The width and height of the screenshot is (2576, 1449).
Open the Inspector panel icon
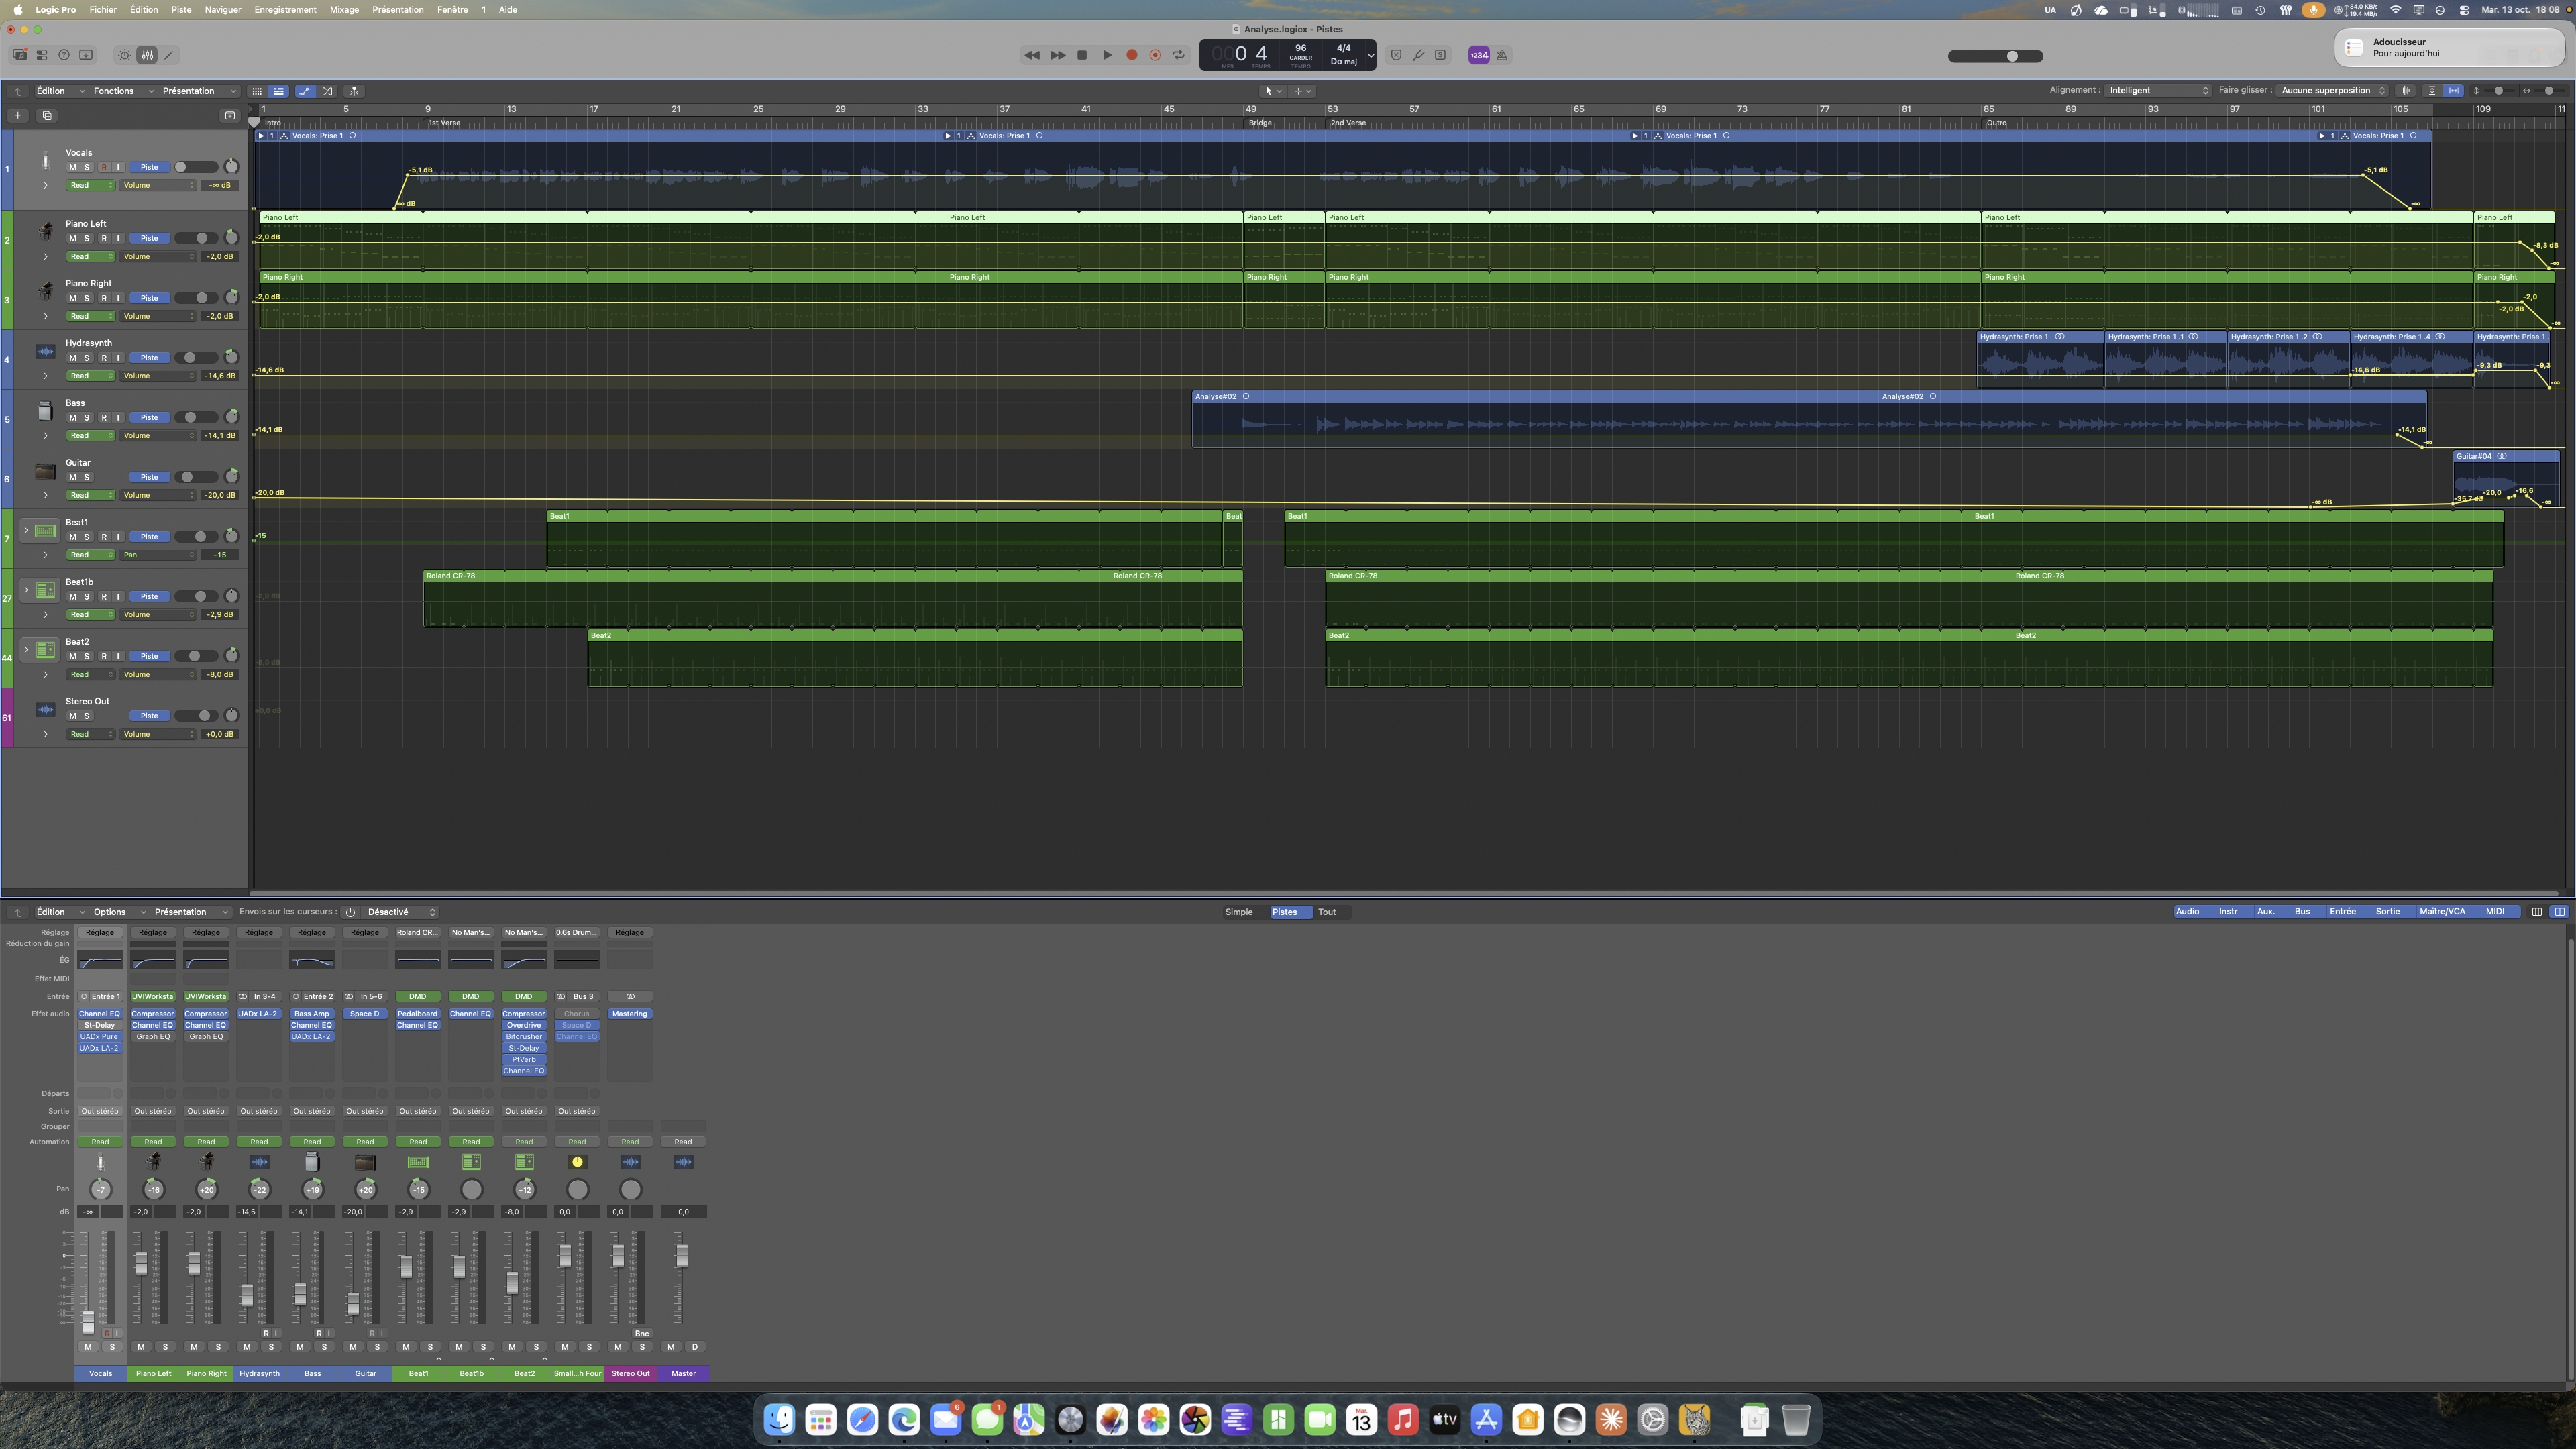click(x=42, y=55)
